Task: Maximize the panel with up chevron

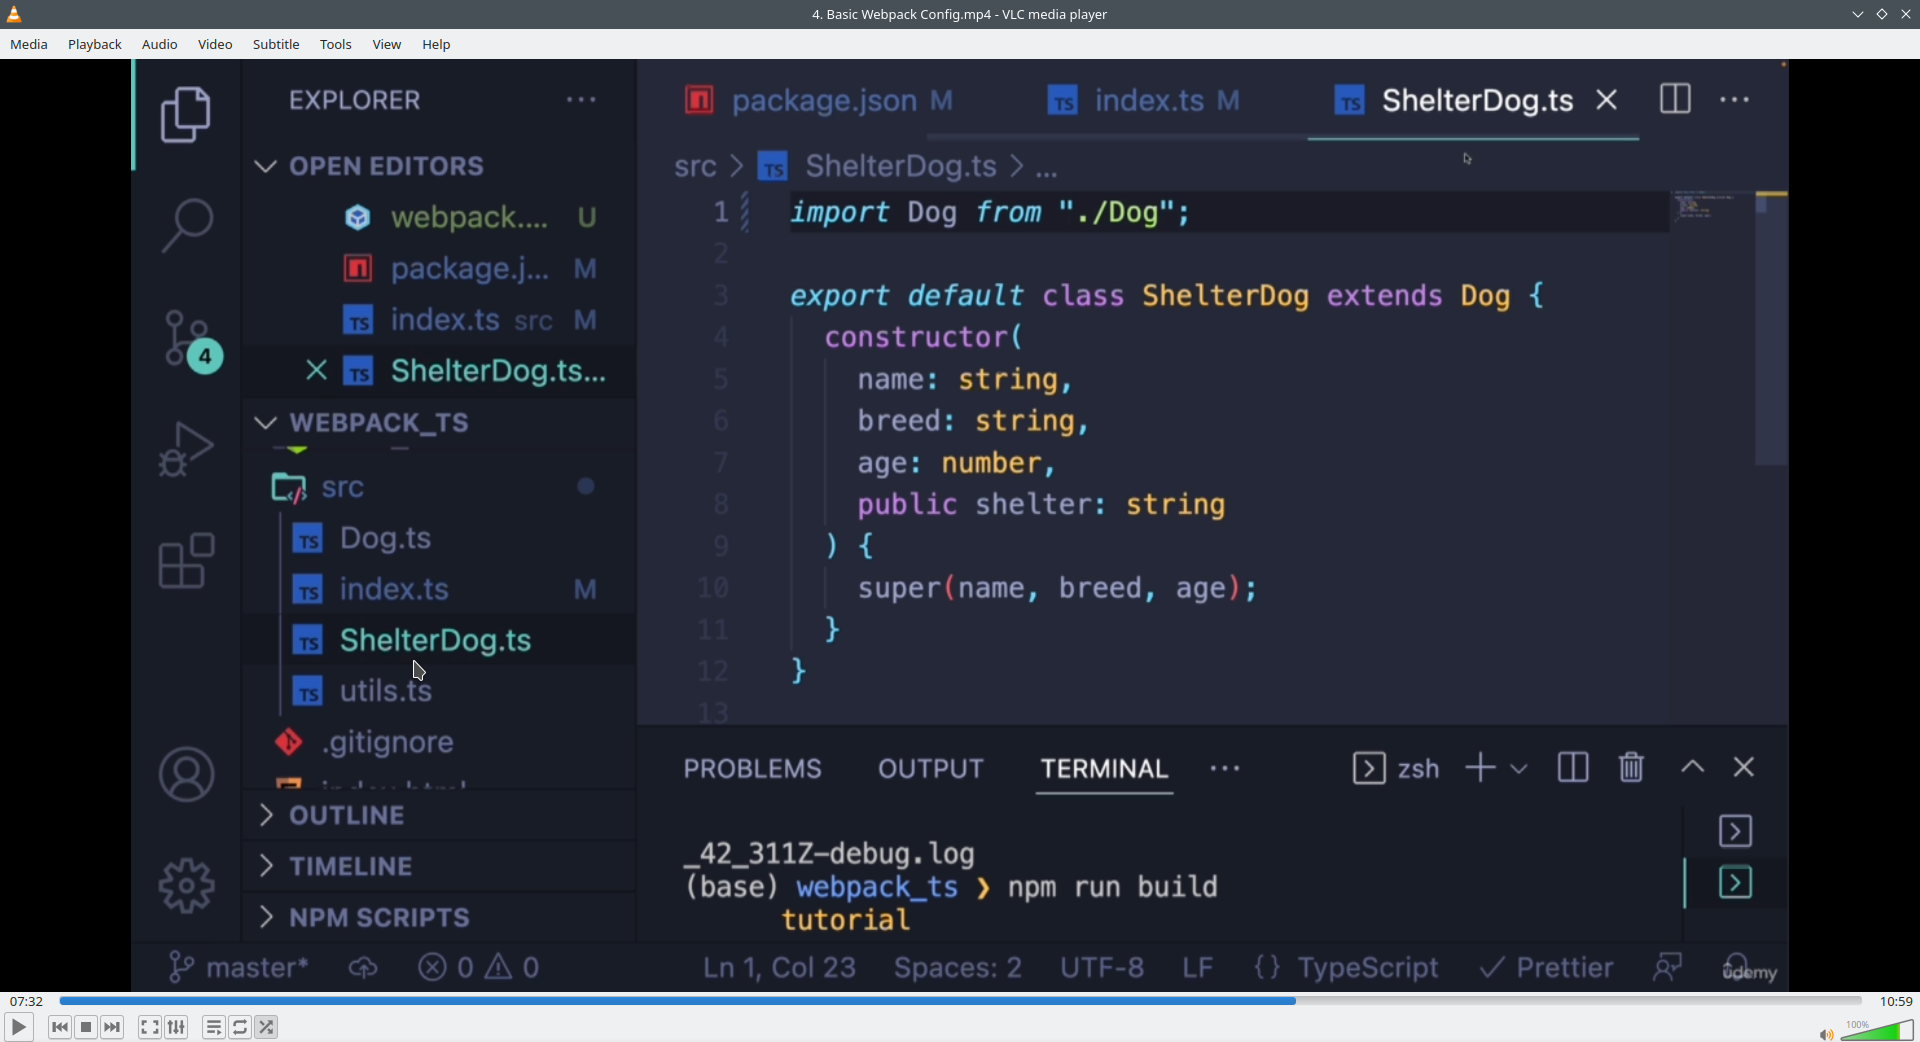Action: click(x=1692, y=767)
